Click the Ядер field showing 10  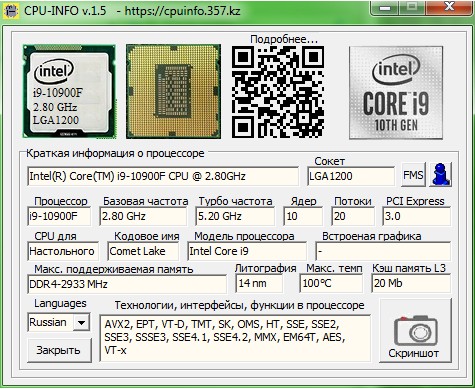tap(303, 216)
